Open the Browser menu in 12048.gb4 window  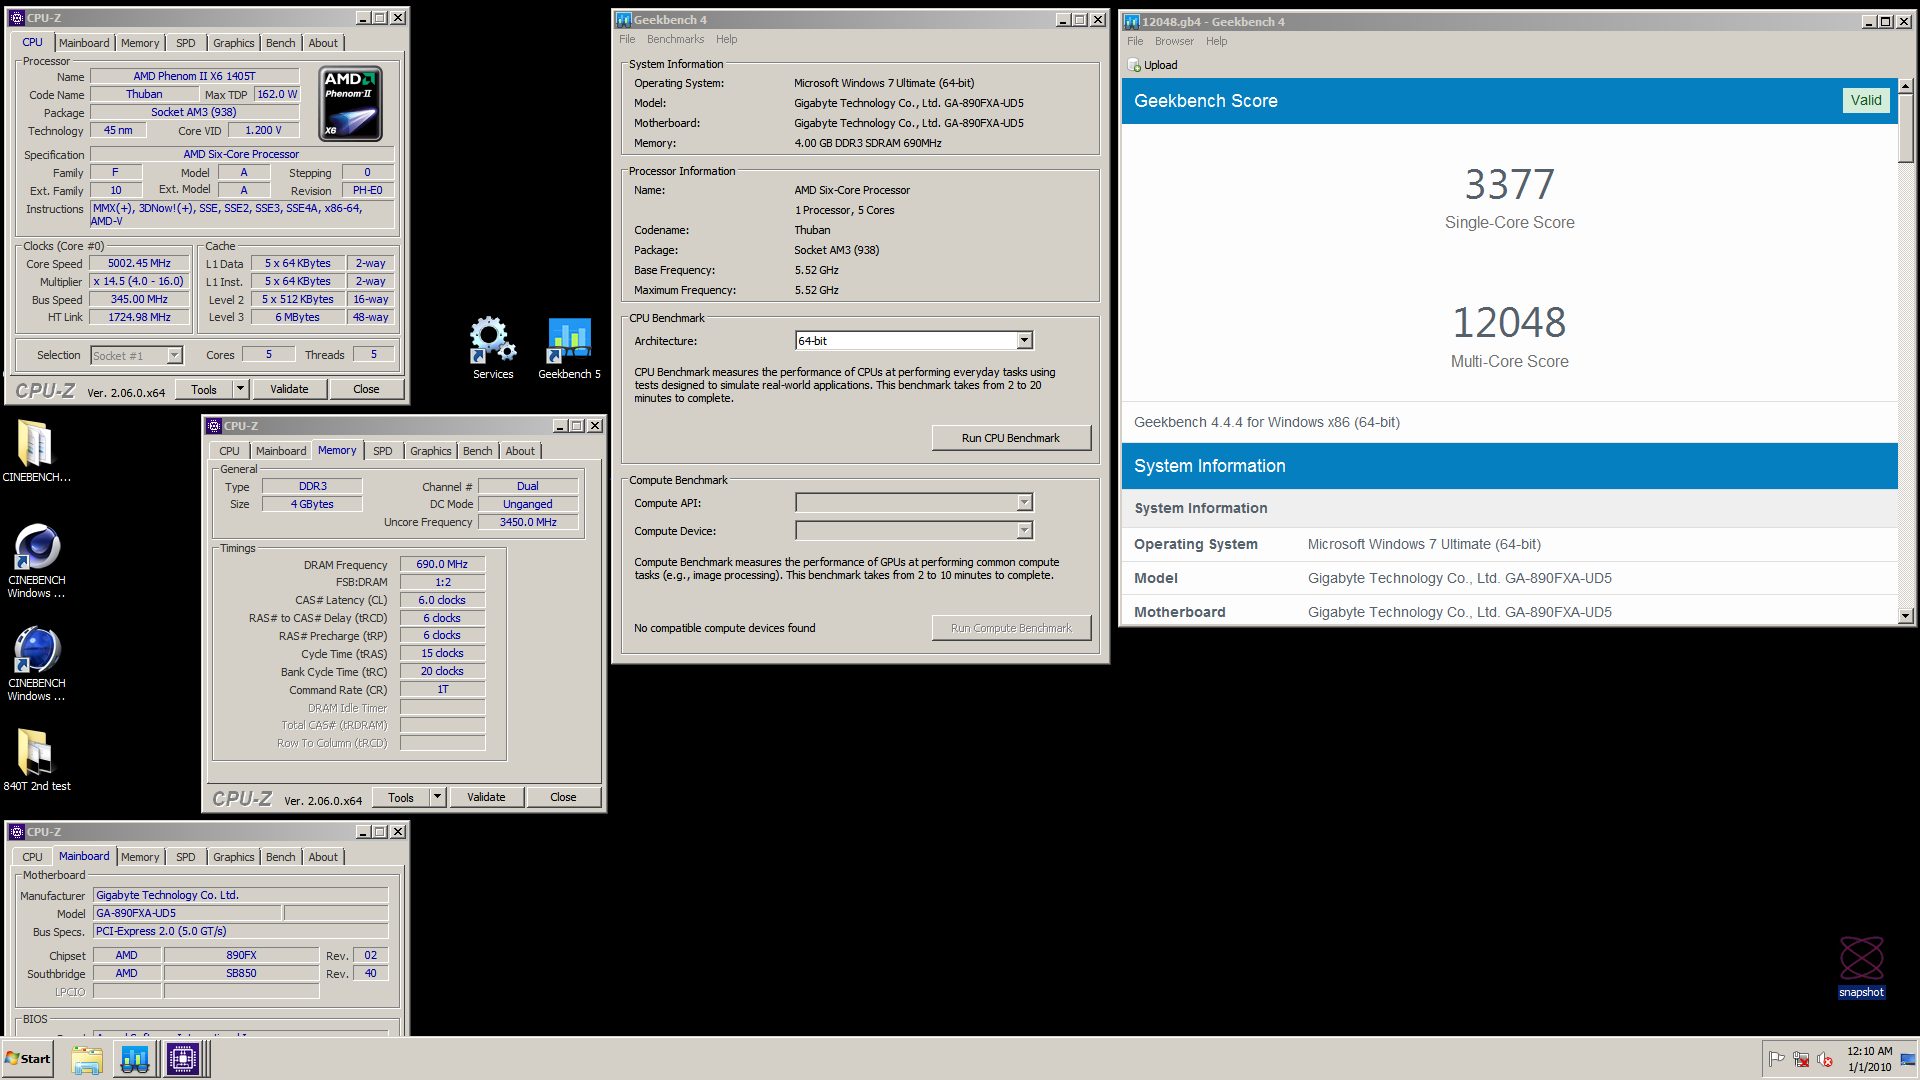tap(1174, 41)
